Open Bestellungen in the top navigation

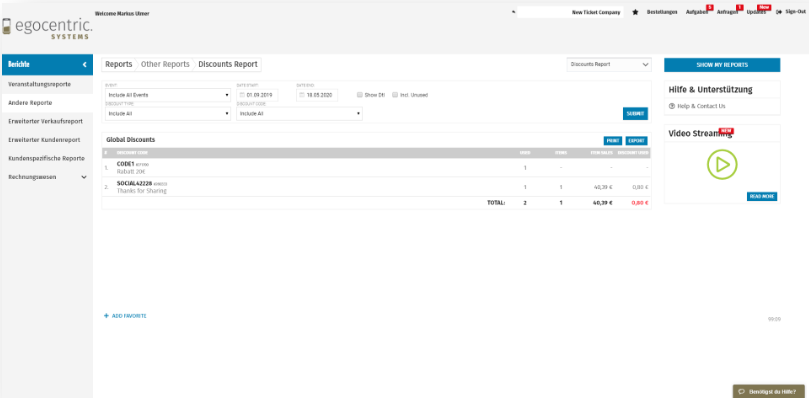point(662,12)
